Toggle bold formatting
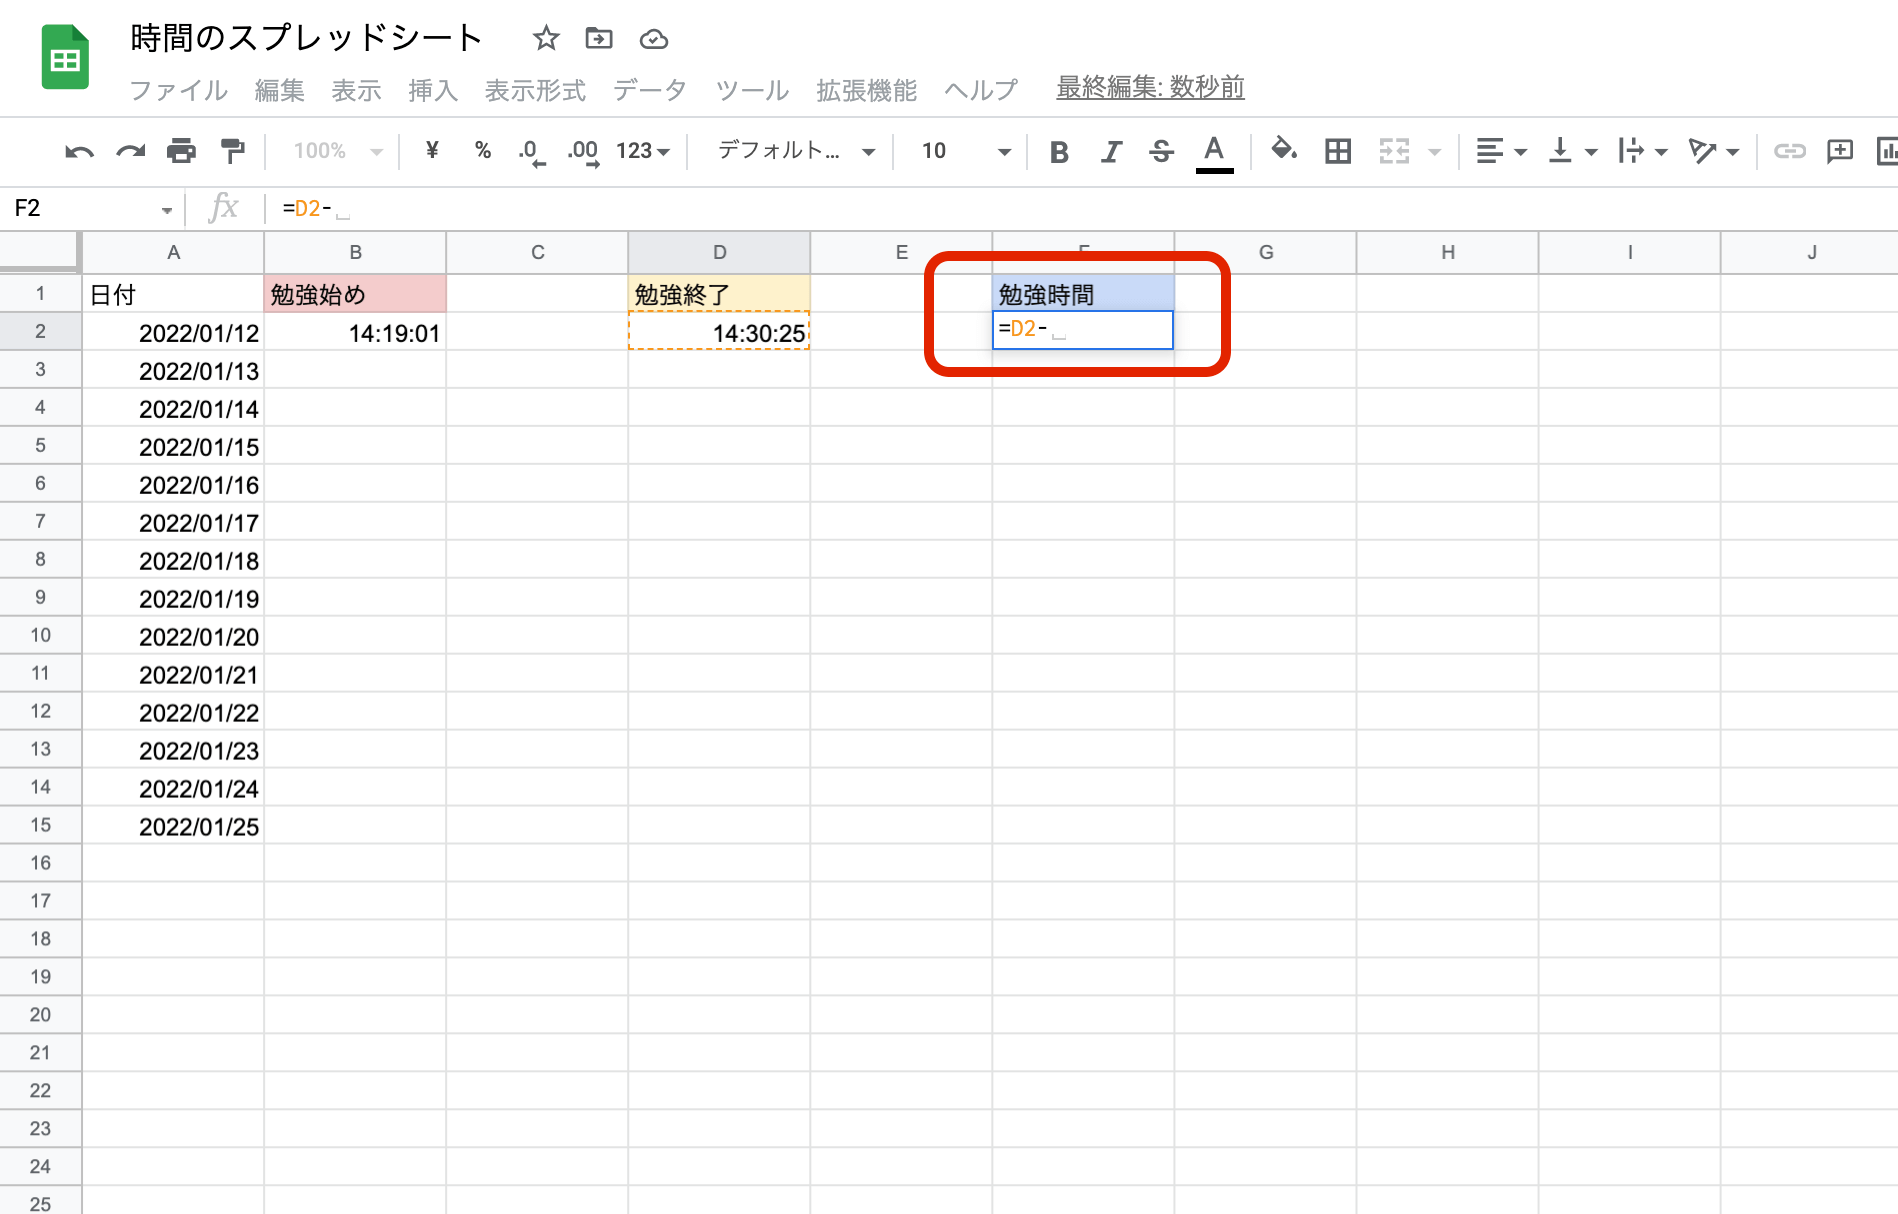The image size is (1898, 1214). coord(1059,151)
